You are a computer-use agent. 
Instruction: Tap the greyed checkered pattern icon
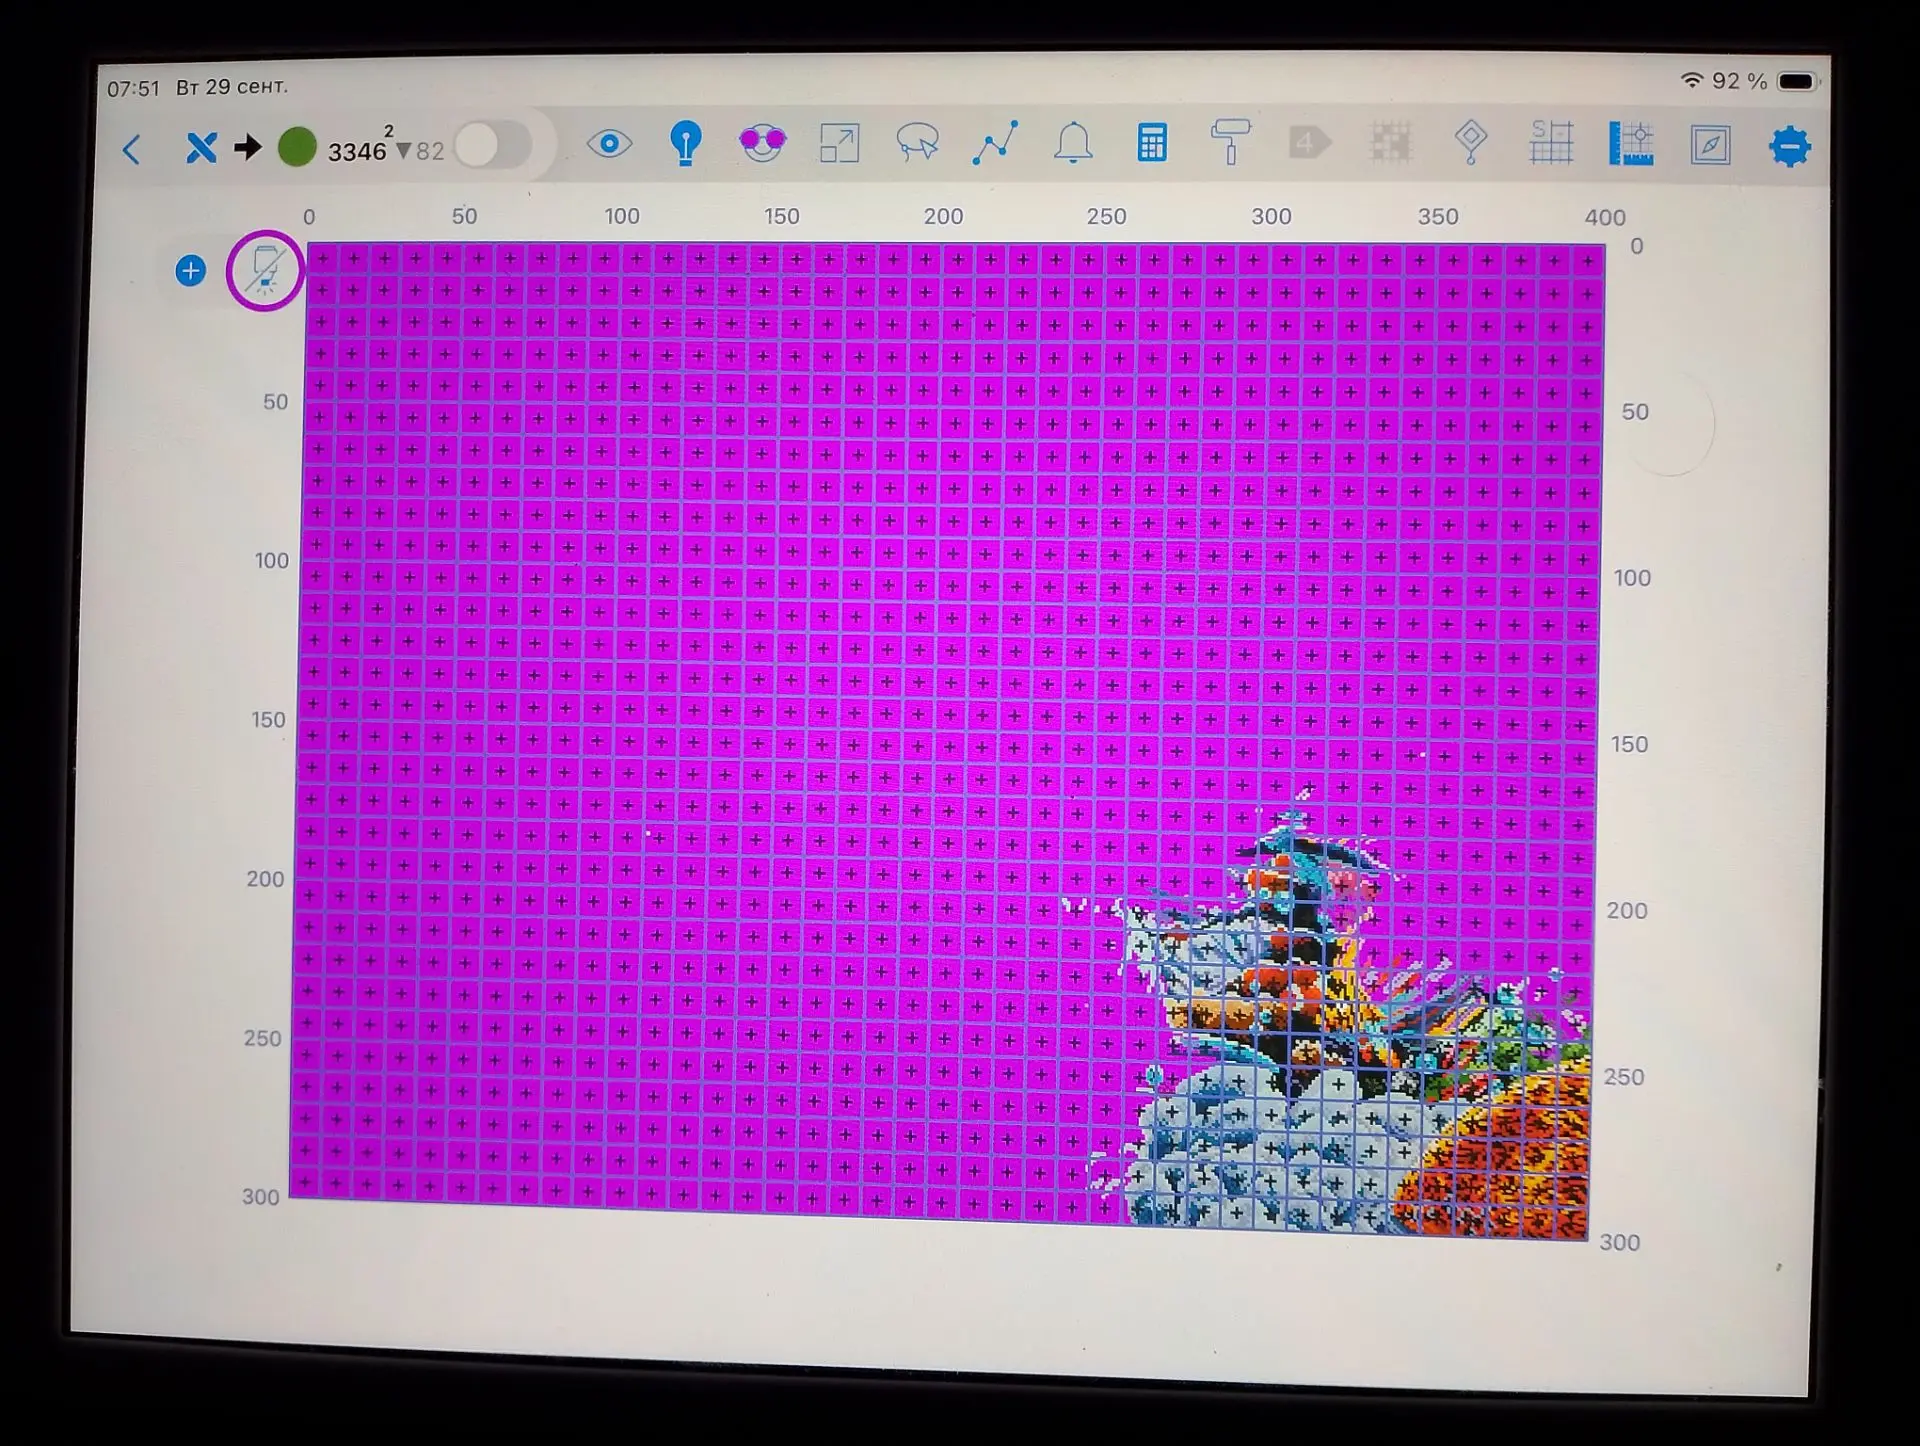click(1390, 143)
